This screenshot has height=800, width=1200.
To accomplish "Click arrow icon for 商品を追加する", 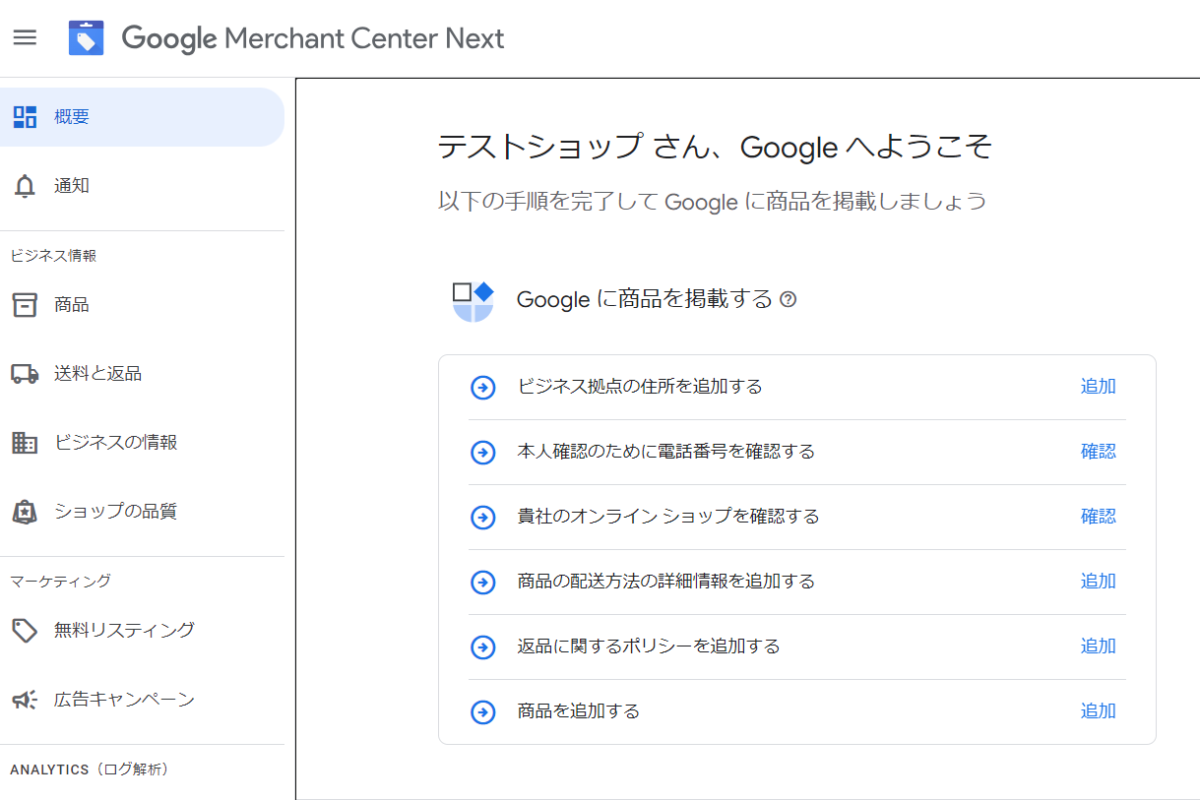I will 483,712.
